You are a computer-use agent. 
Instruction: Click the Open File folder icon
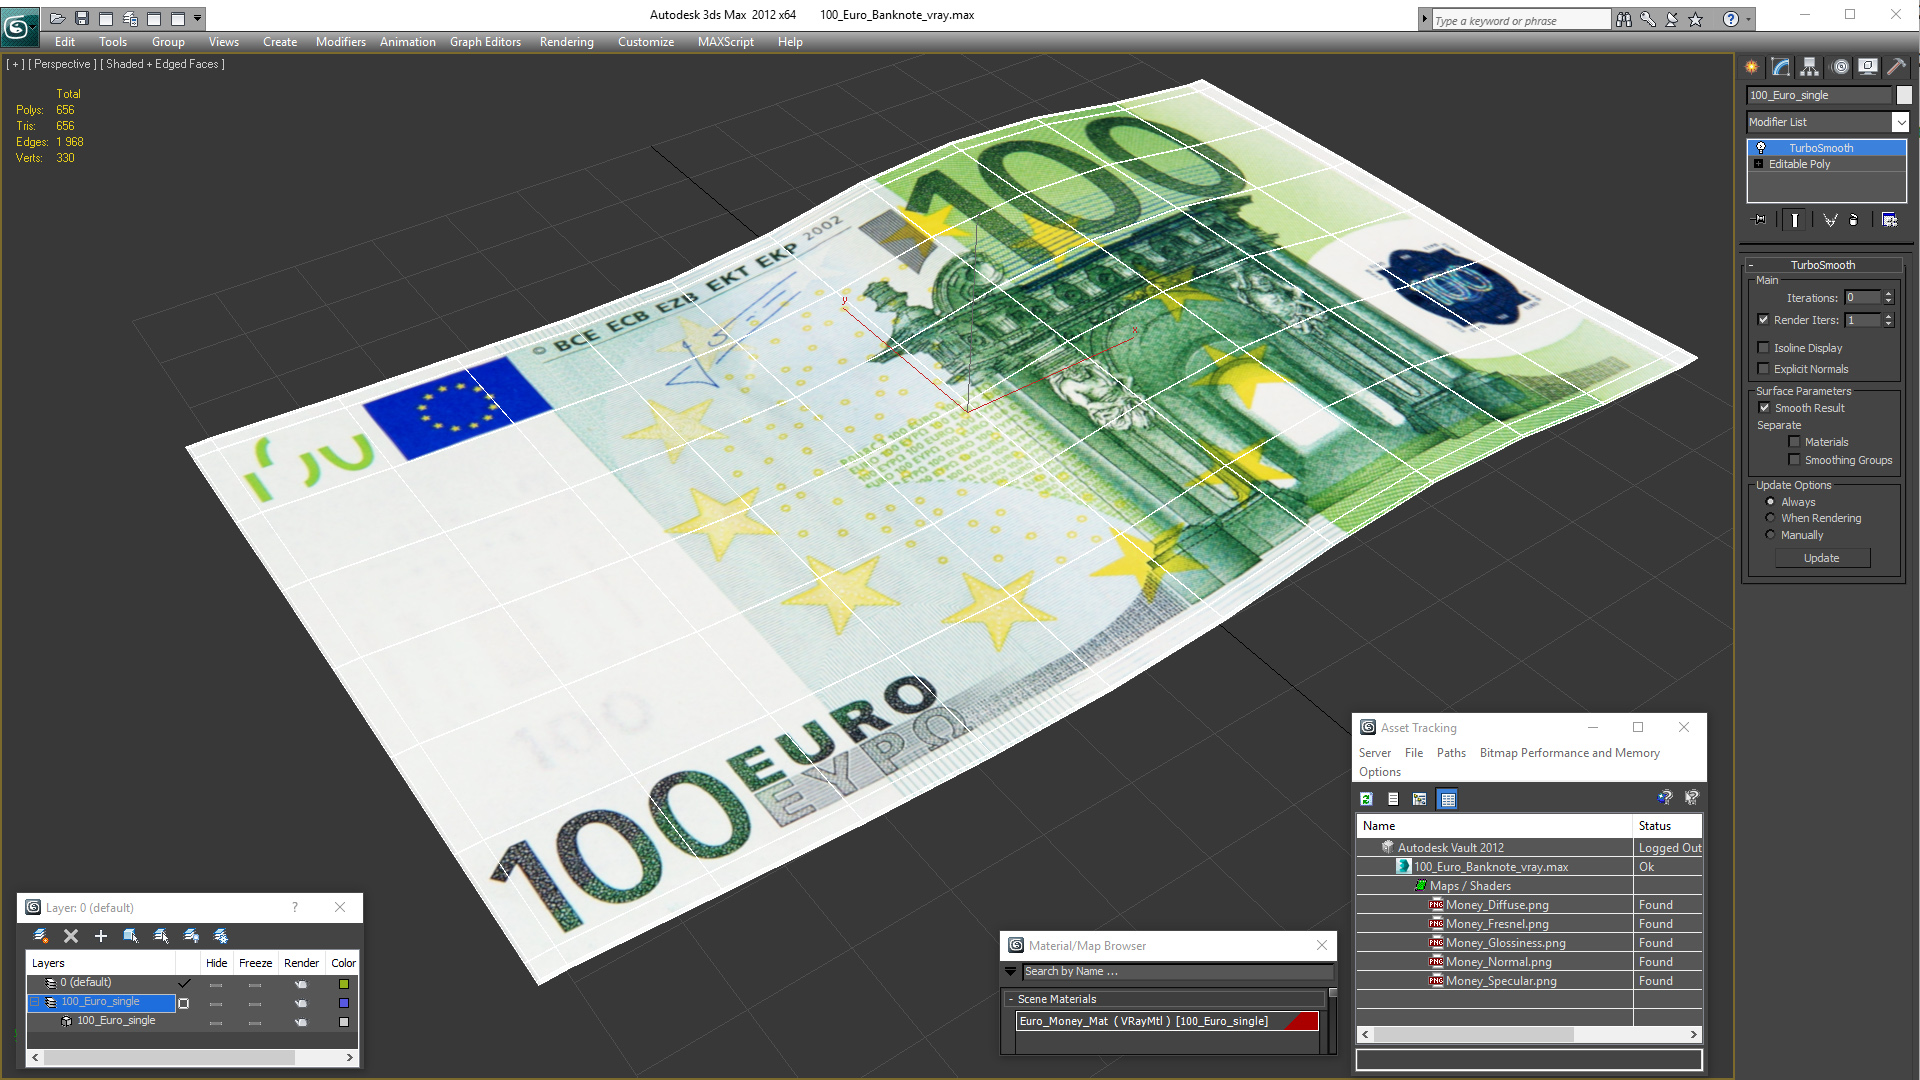tap(58, 18)
